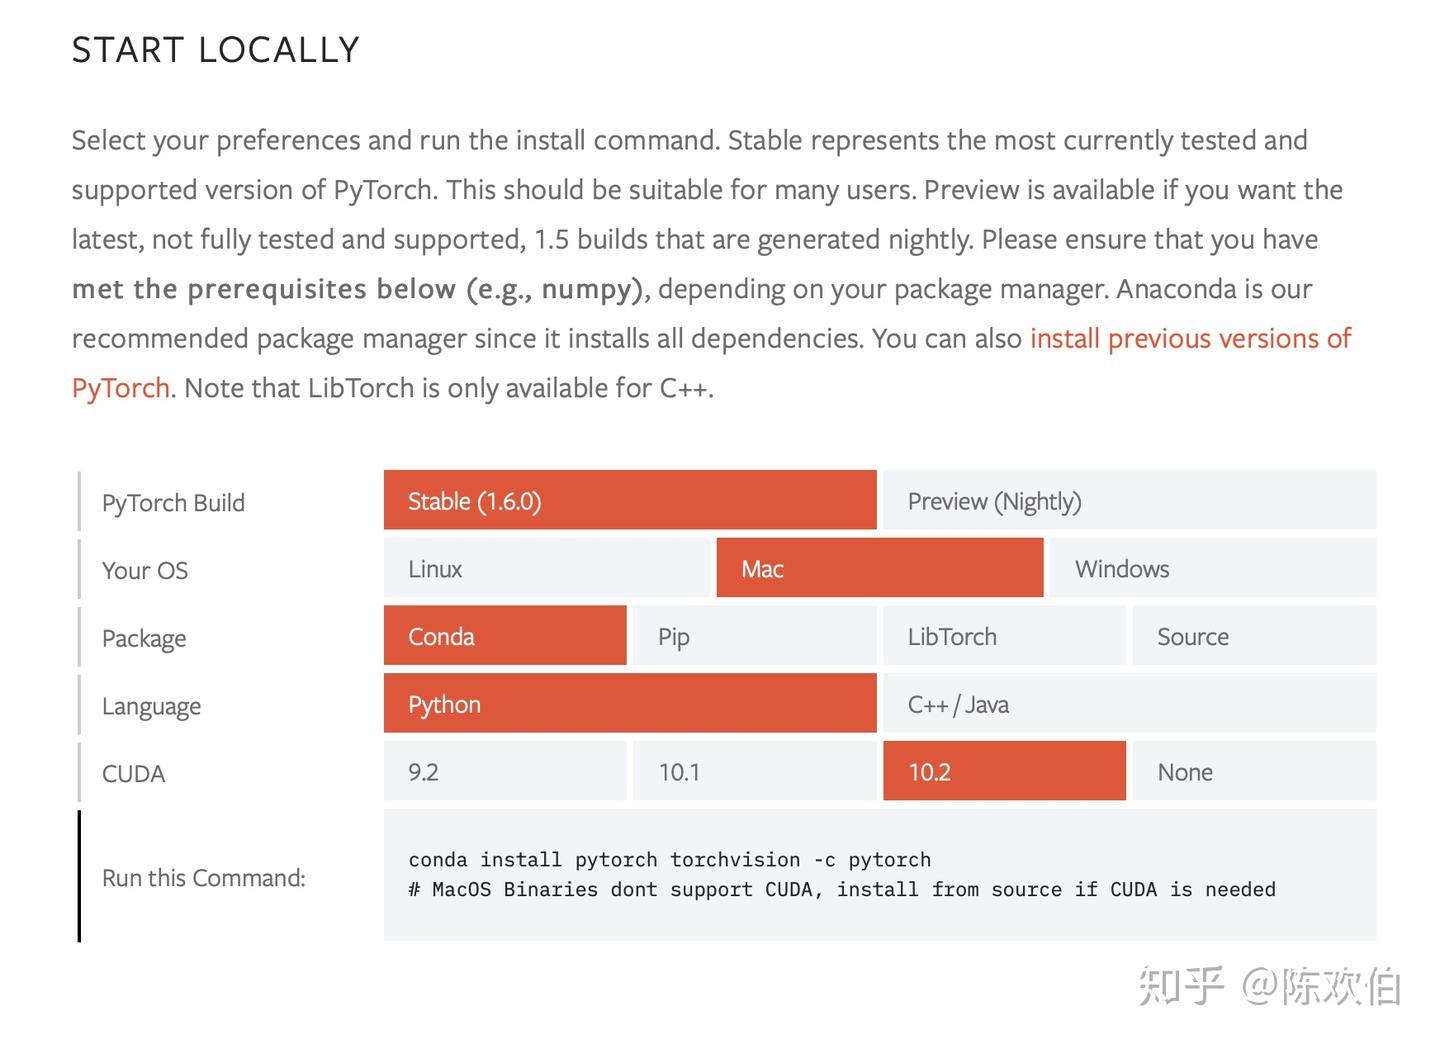Image resolution: width=1440 pixels, height=1044 pixels.
Task: Switch OS selection to Windows
Action: pyautogui.click(x=1211, y=568)
